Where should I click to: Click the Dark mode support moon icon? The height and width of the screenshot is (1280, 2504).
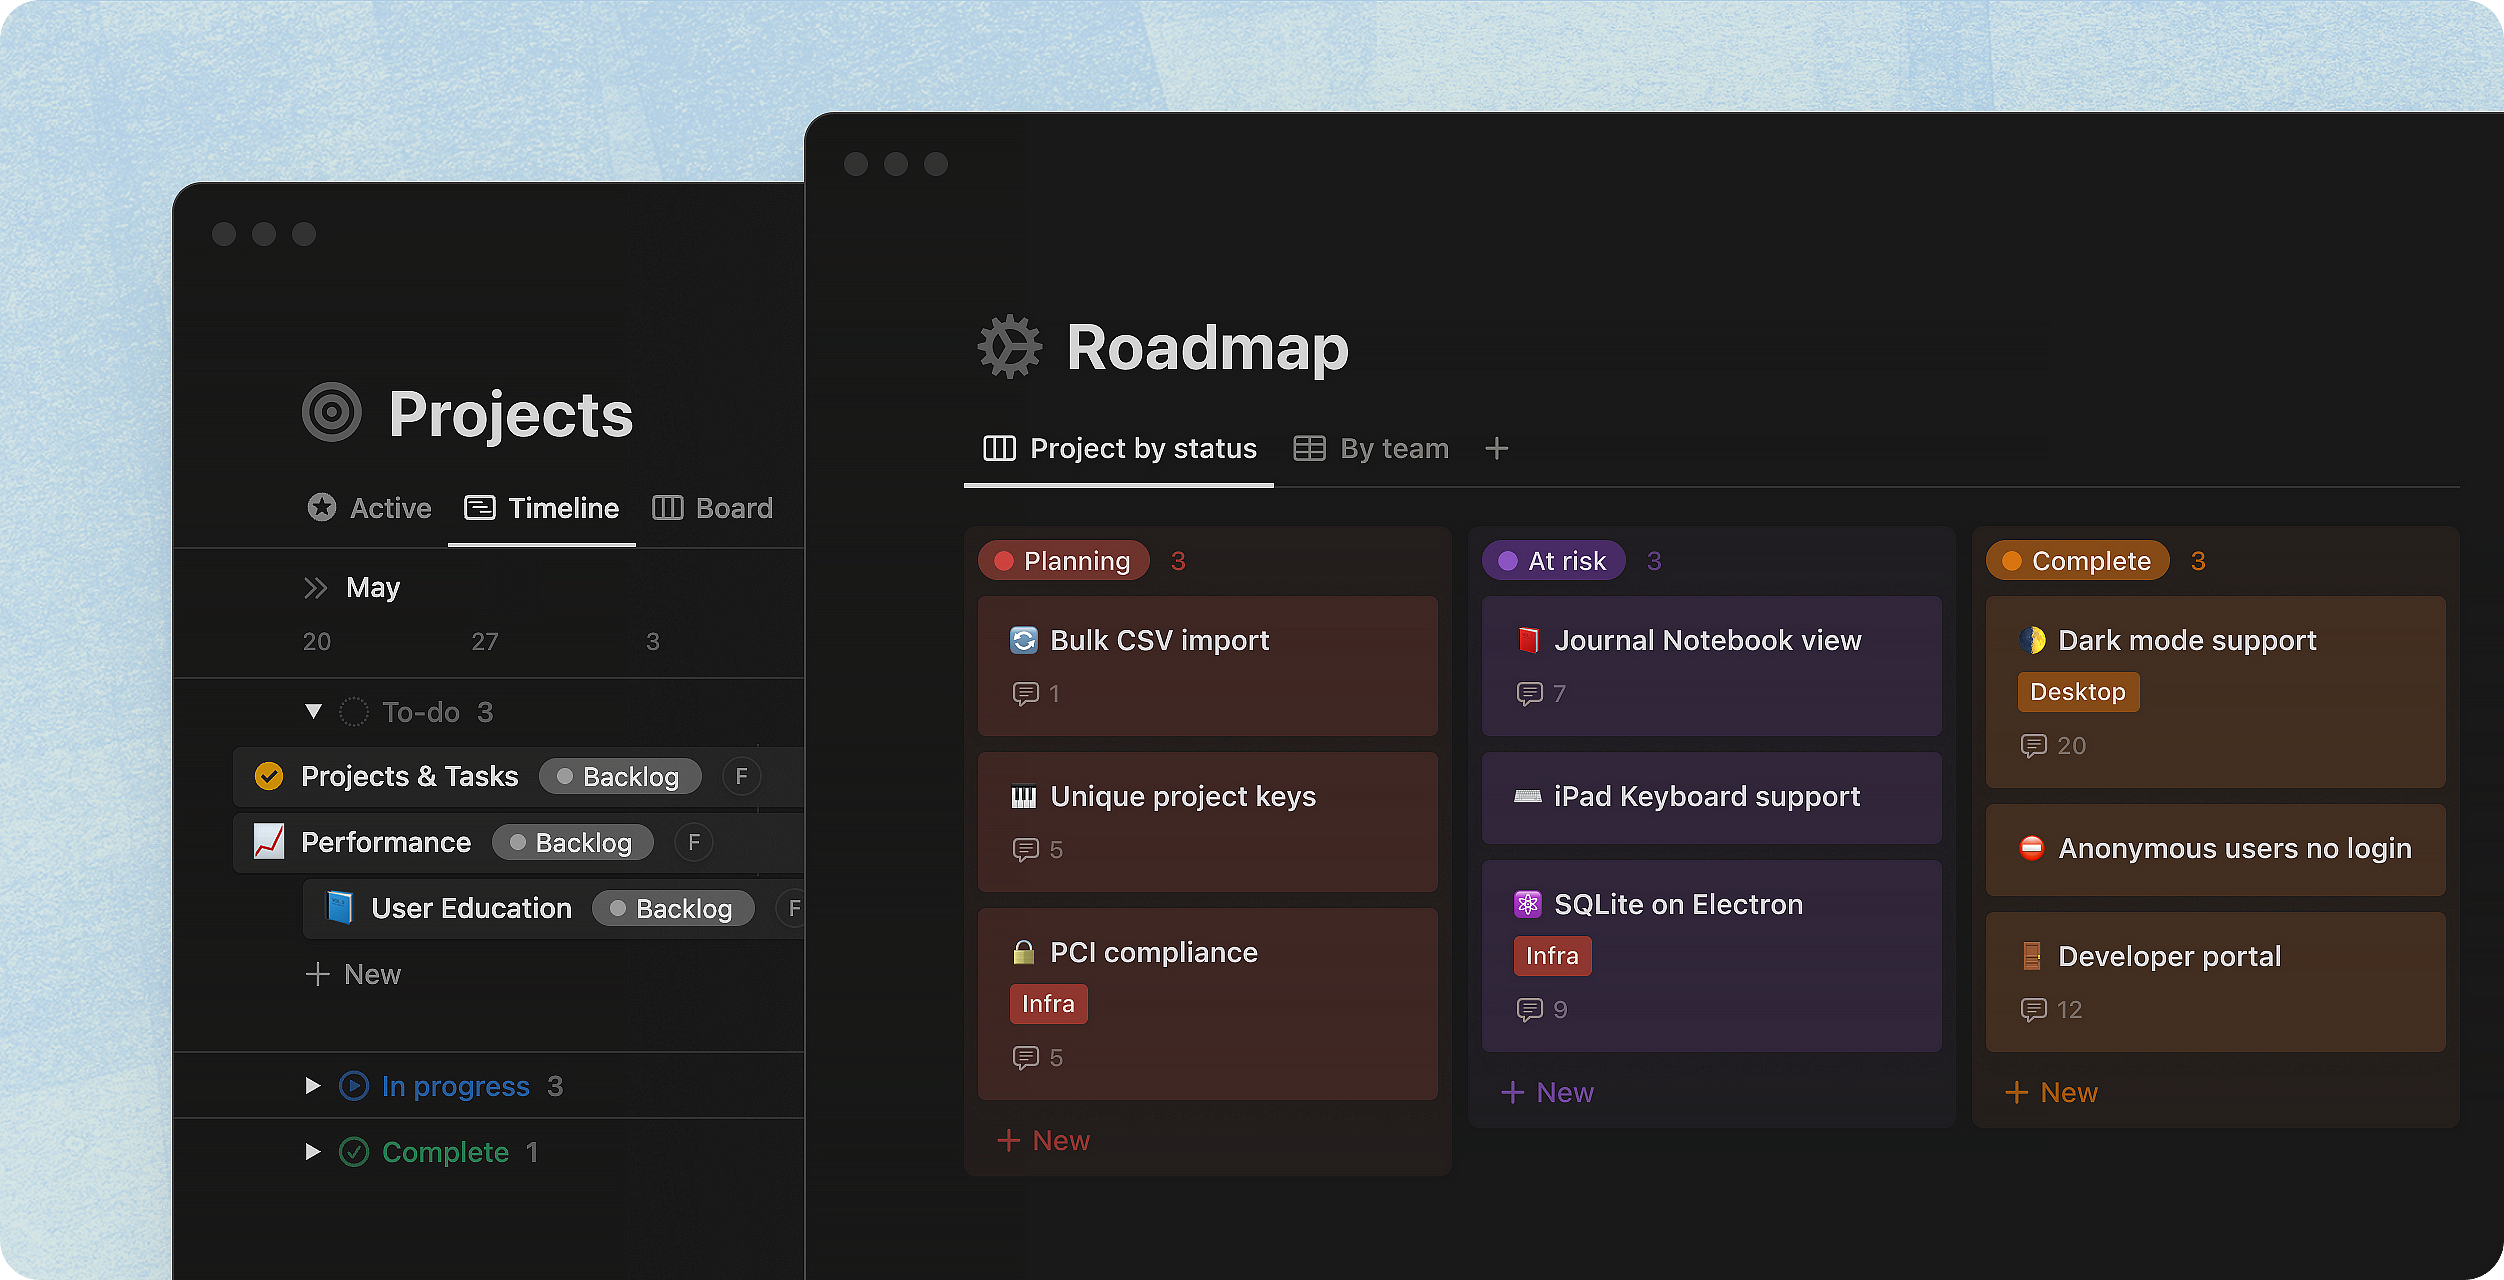coord(2031,640)
